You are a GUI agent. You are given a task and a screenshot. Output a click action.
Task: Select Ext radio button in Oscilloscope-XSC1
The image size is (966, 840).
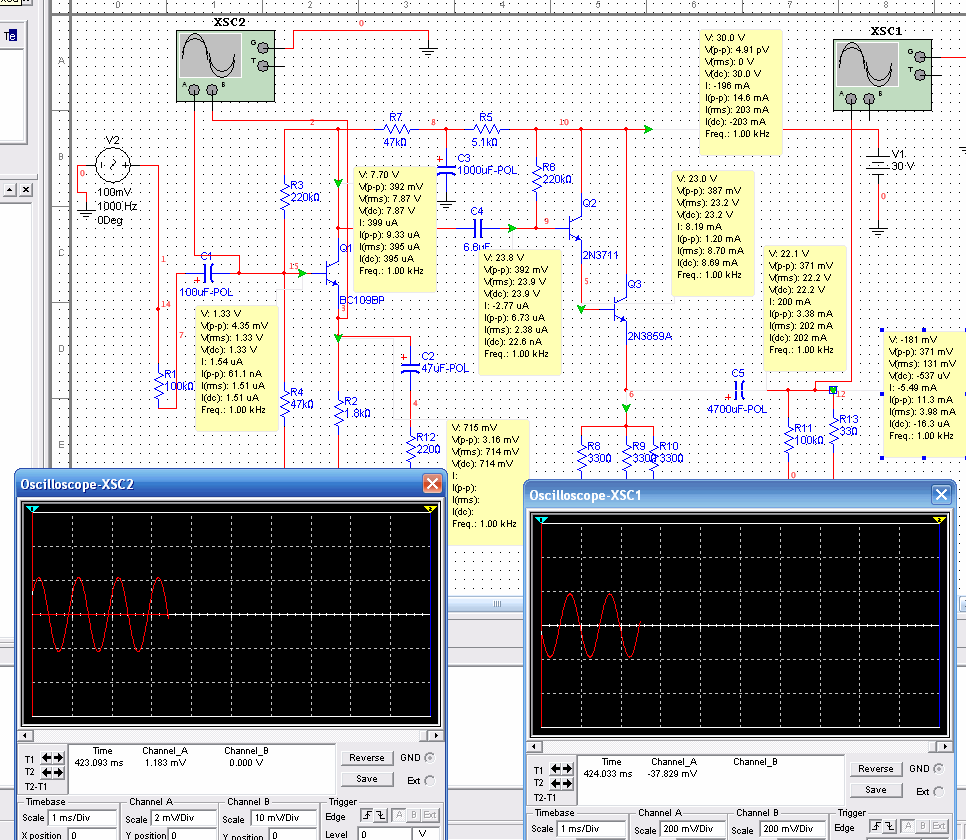pos(938,791)
